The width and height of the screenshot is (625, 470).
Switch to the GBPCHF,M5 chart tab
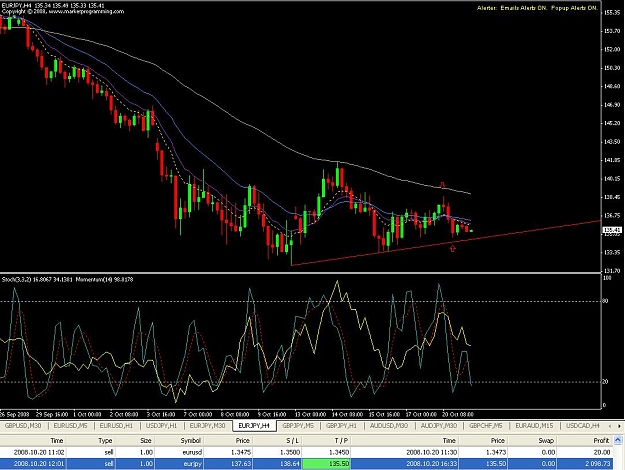click(485, 426)
